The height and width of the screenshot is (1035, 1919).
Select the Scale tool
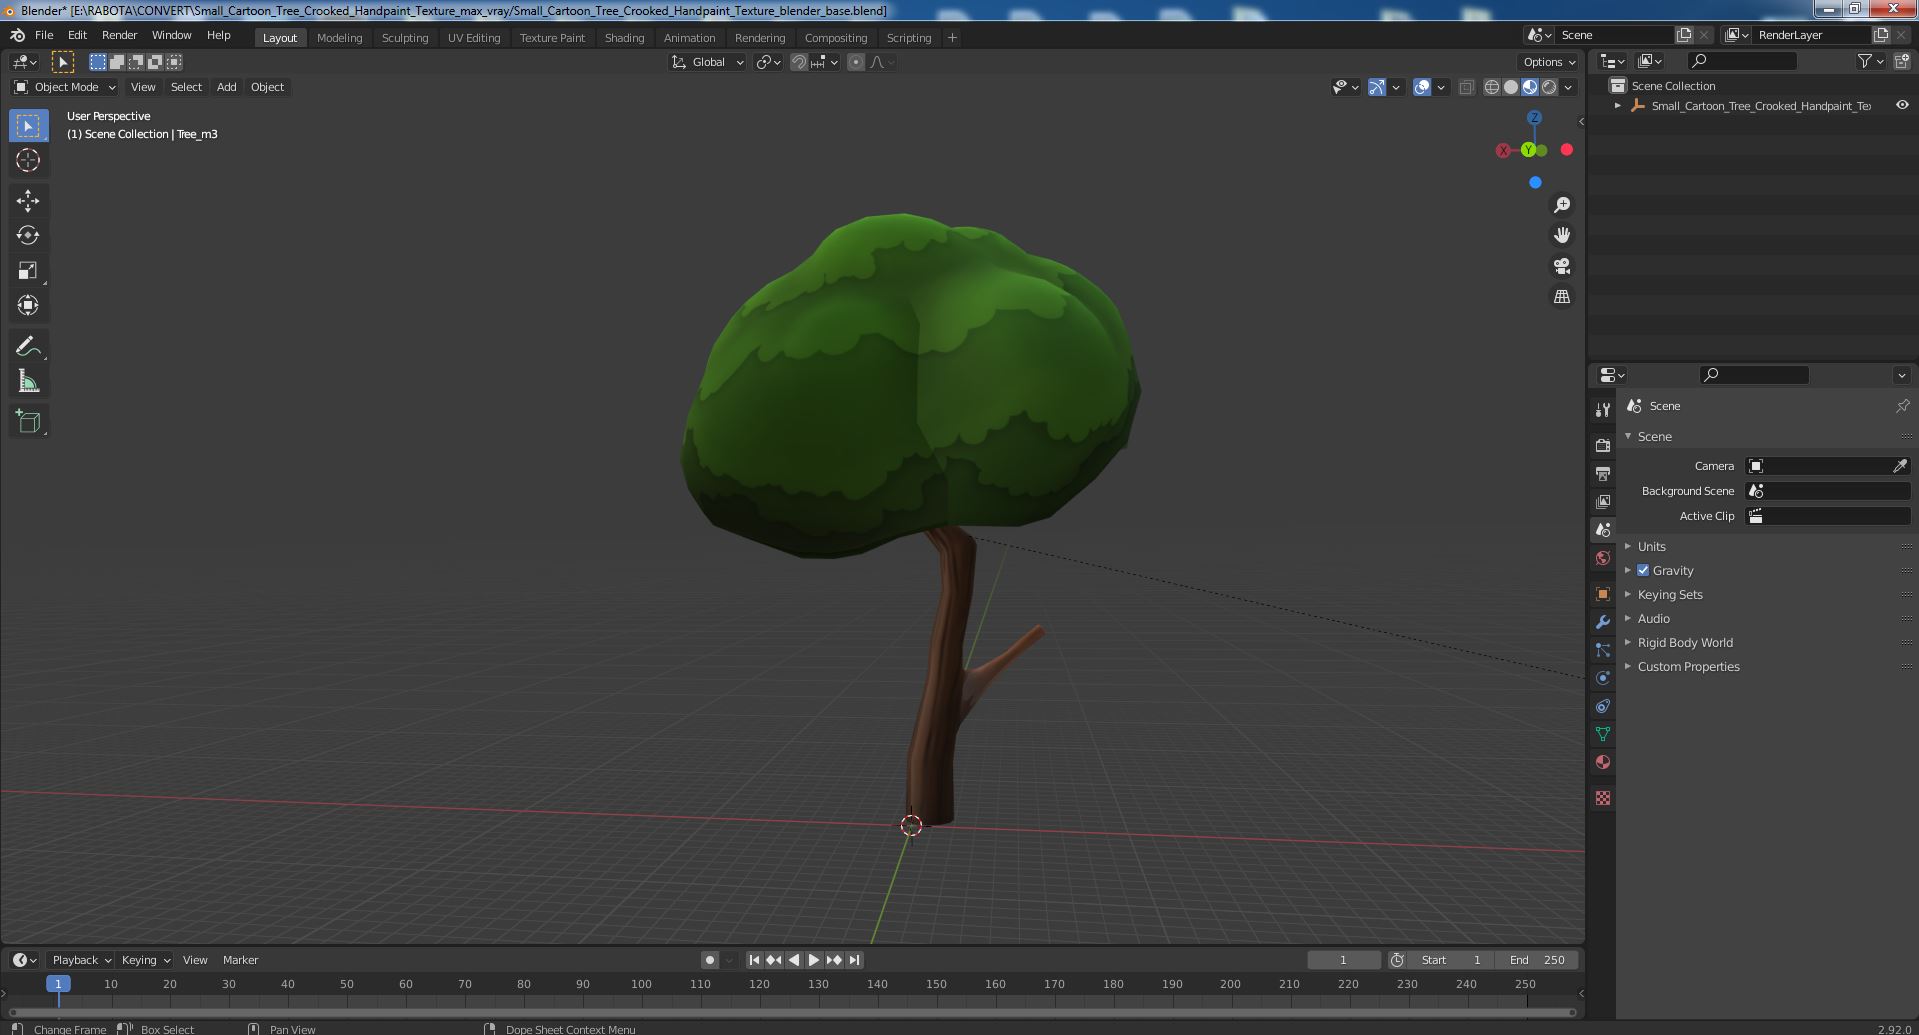point(28,271)
